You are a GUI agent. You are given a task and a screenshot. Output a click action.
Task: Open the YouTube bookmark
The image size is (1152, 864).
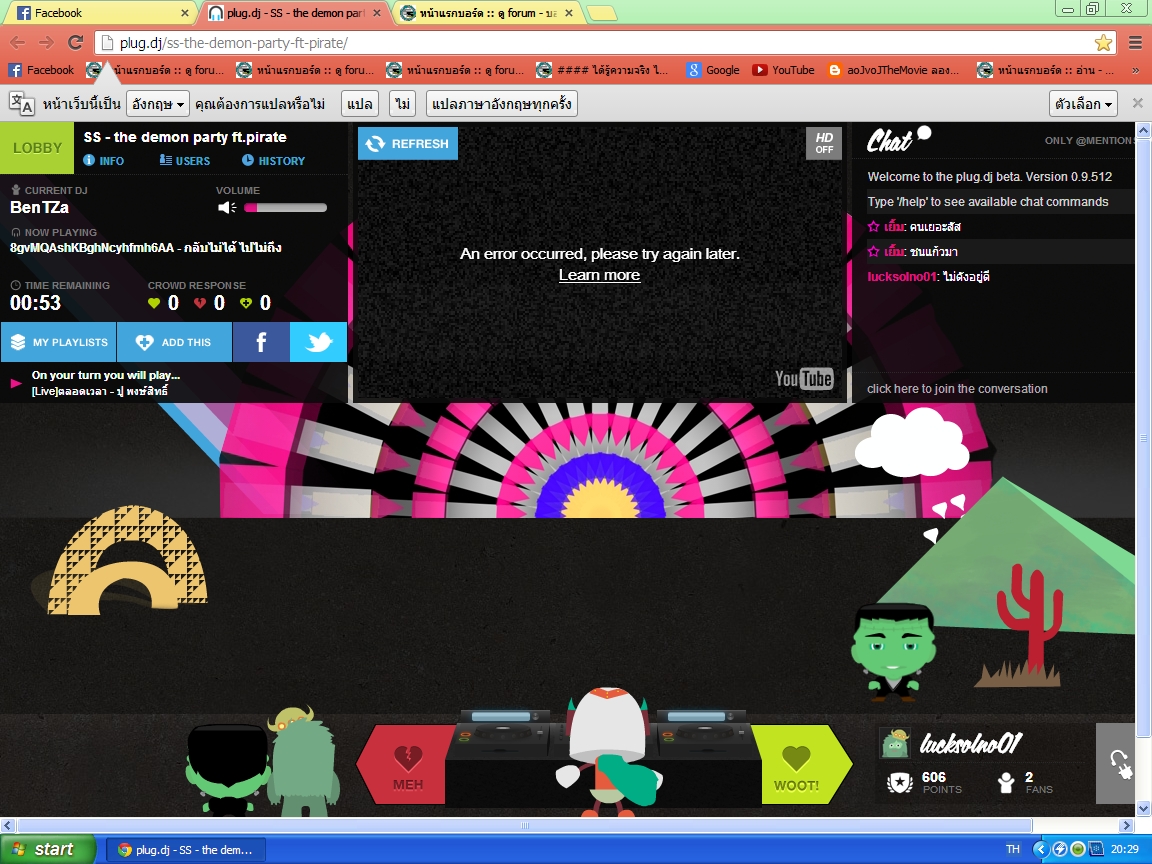[783, 70]
